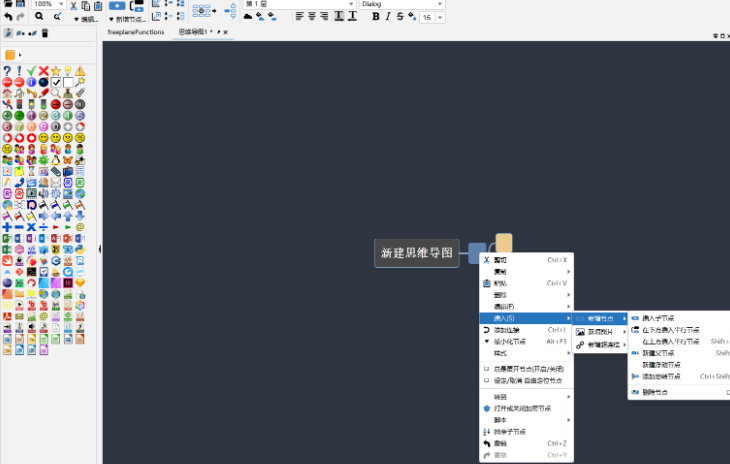Click the Bold formatting button
730x464 pixels.
point(376,17)
